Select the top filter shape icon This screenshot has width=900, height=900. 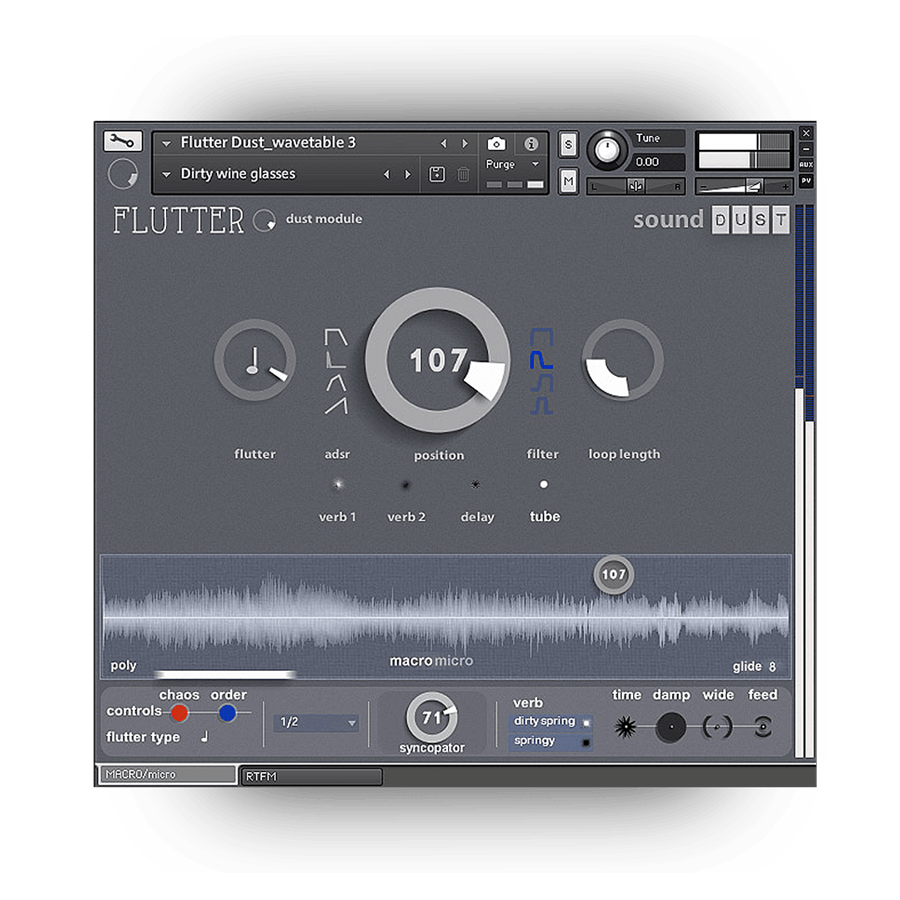[x=542, y=337]
